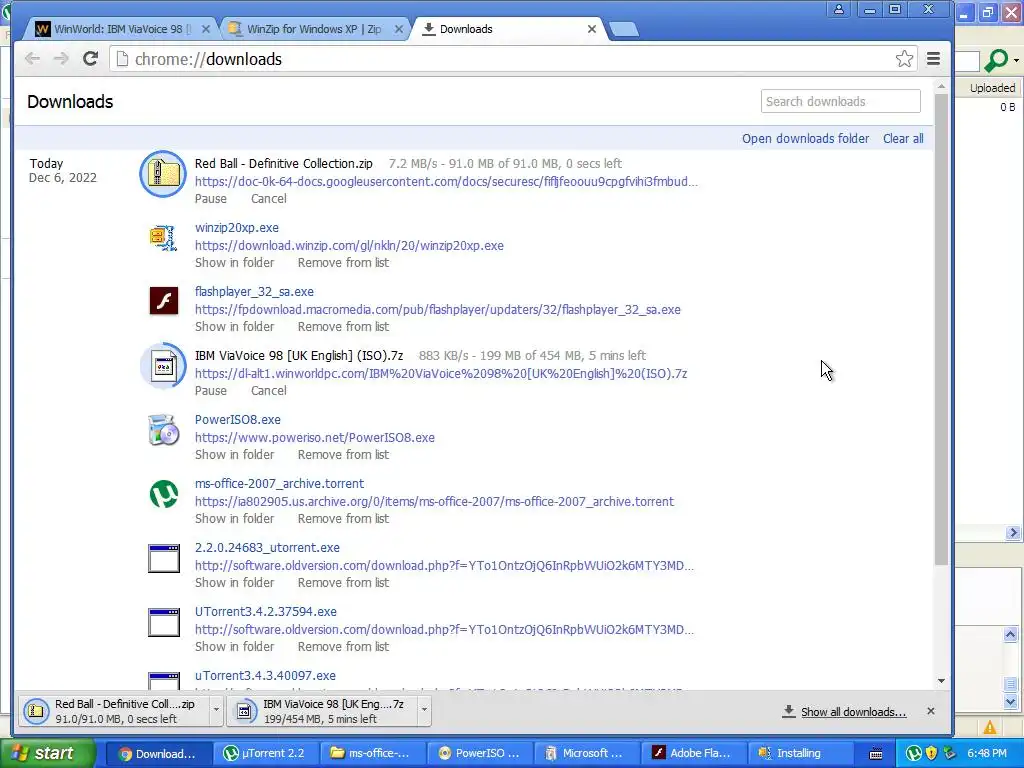Screen dimensions: 1024x768
Task: Open Windows Start menu
Action: pos(48,753)
